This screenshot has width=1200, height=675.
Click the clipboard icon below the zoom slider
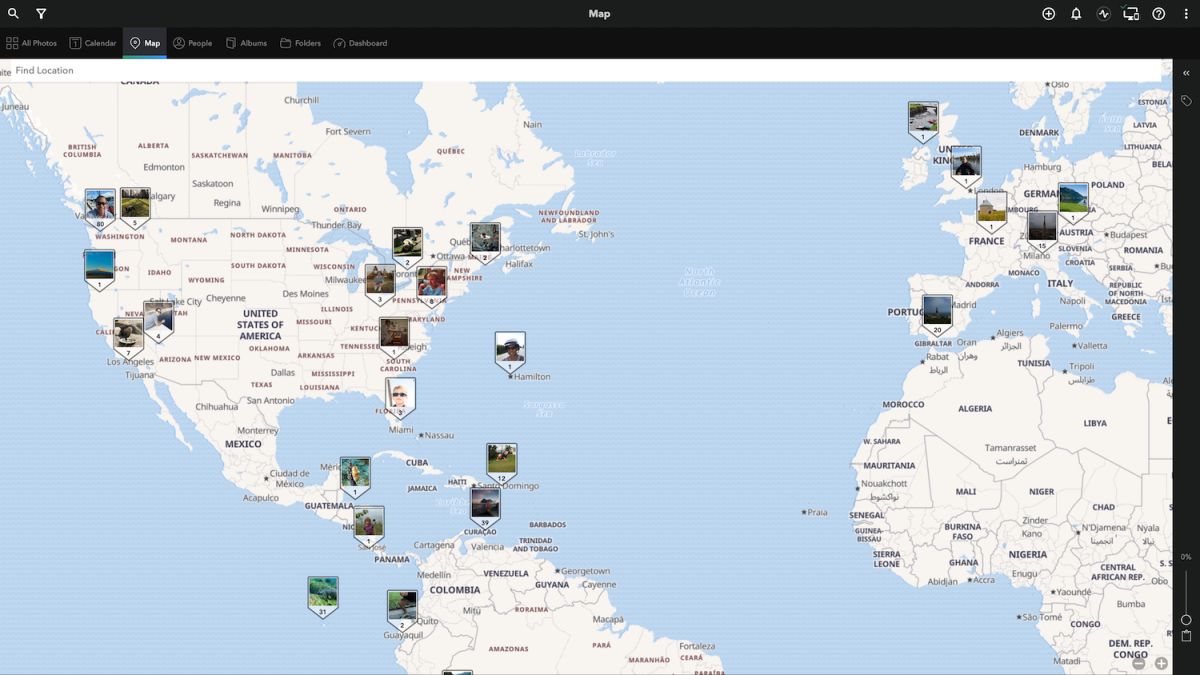(1186, 635)
